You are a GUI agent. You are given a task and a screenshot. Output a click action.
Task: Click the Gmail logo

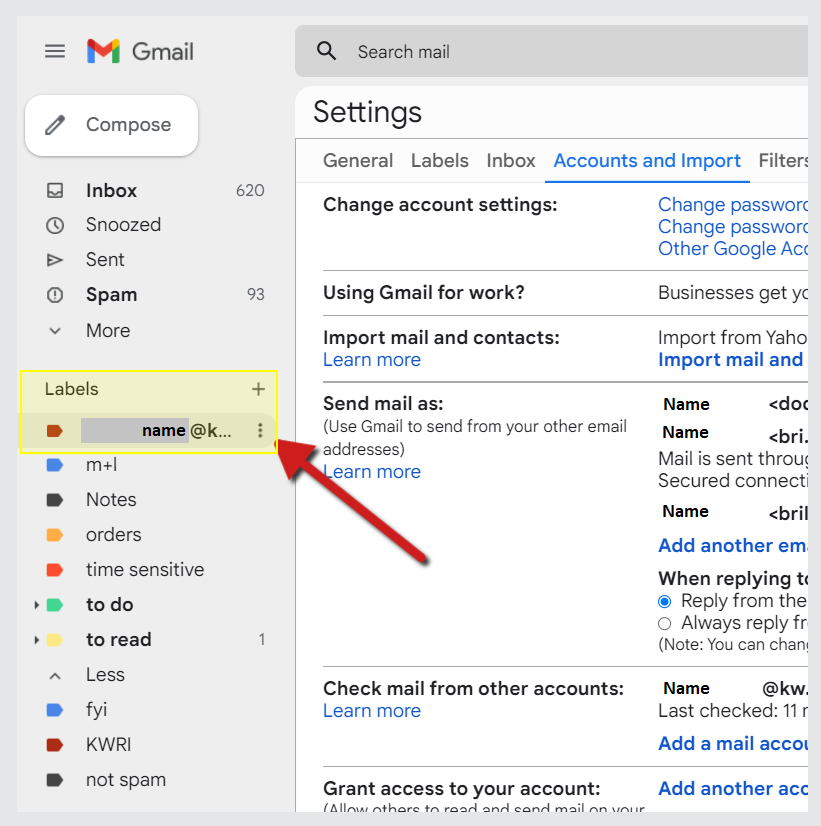140,52
